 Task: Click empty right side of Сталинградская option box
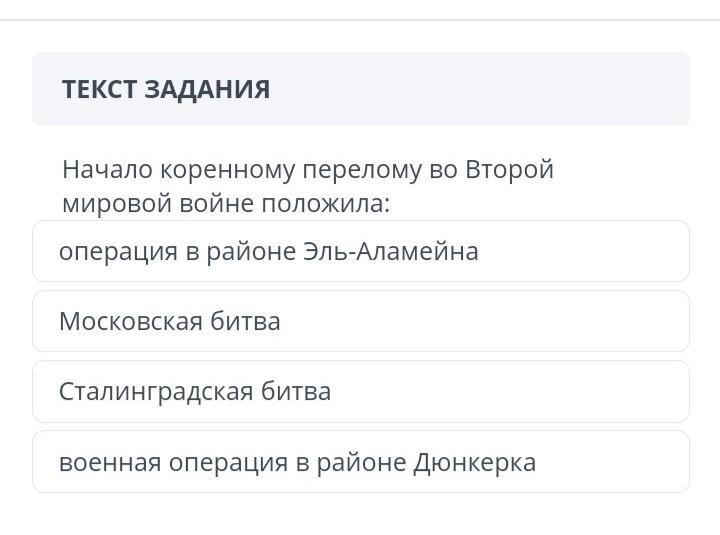(550, 391)
